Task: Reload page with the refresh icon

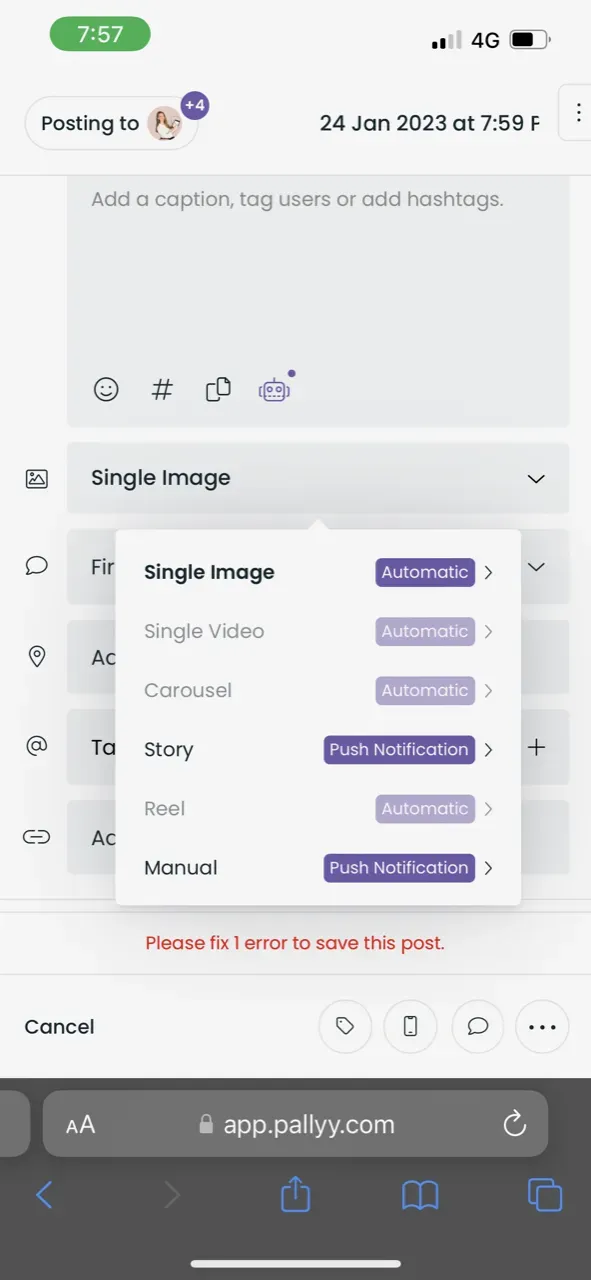Action: 514,1124
